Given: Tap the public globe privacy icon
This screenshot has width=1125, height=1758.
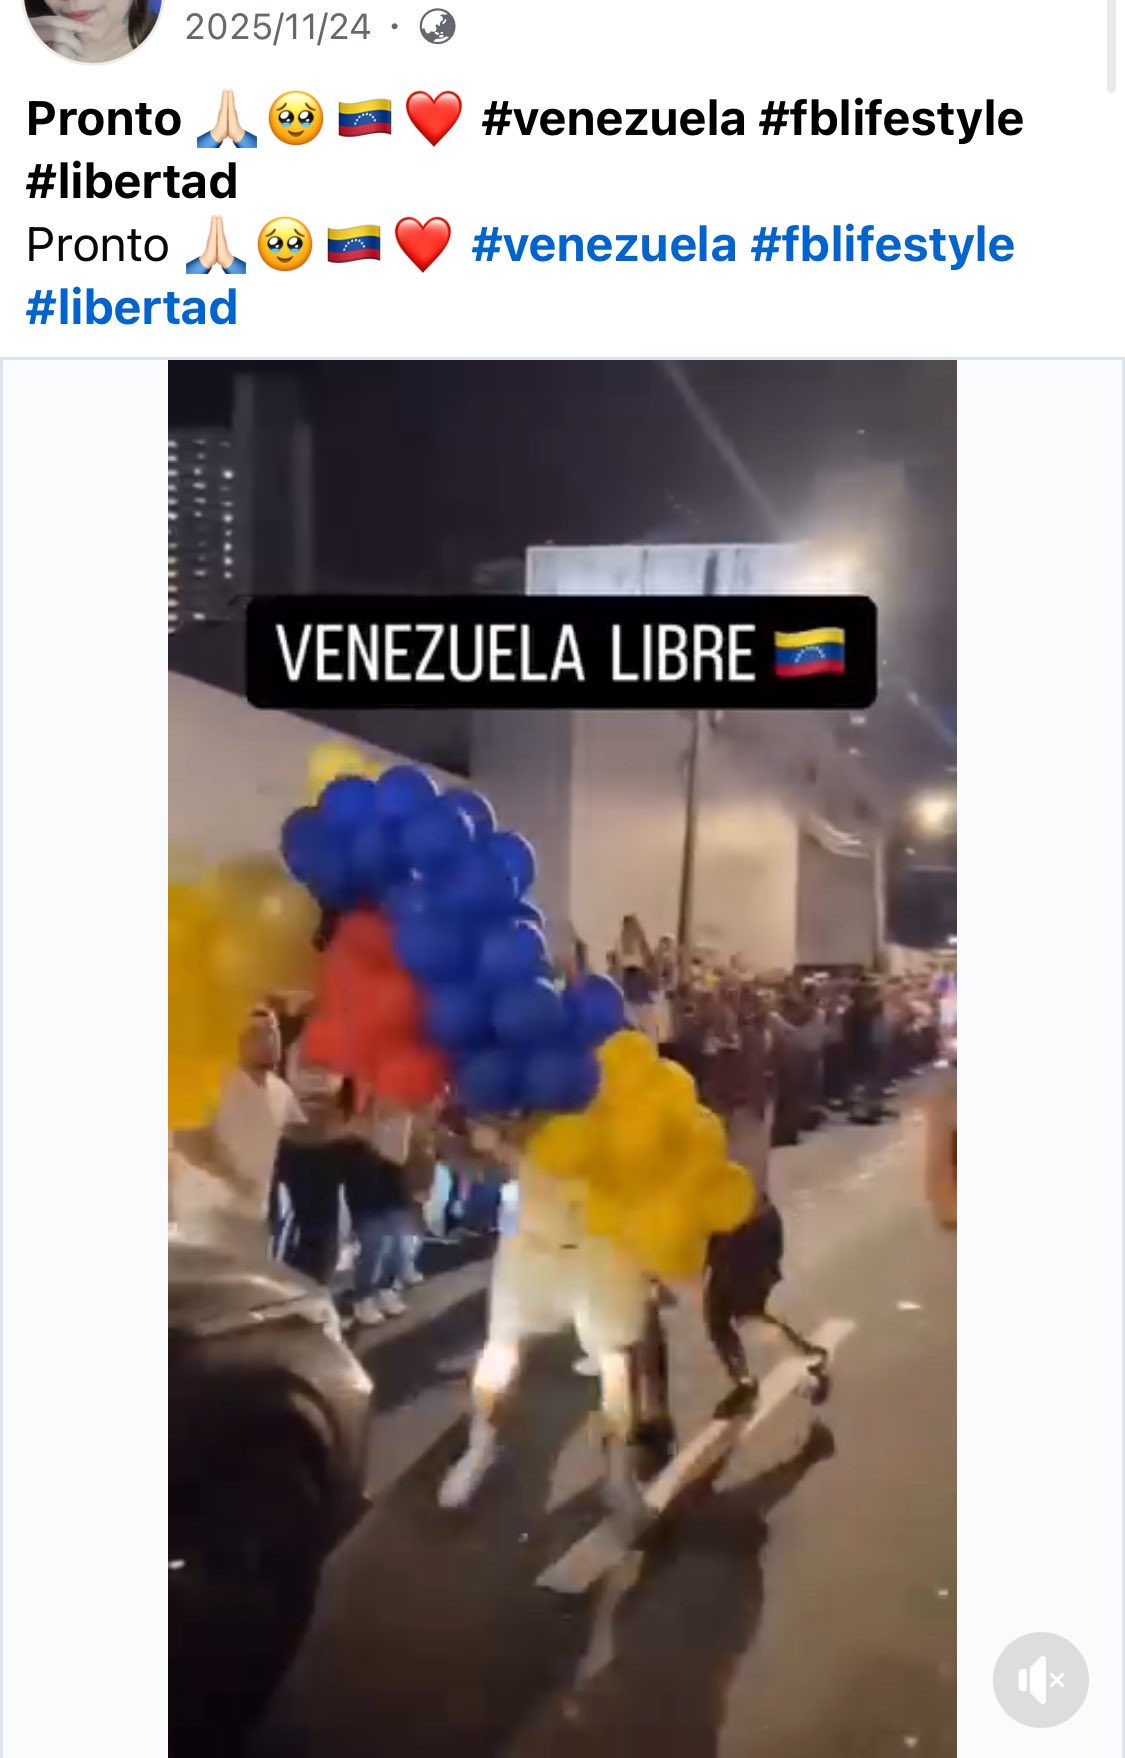Looking at the screenshot, I should tap(437, 27).
